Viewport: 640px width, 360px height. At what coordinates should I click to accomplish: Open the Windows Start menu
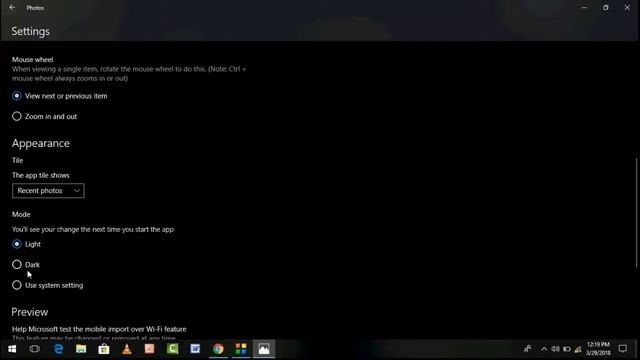point(12,349)
